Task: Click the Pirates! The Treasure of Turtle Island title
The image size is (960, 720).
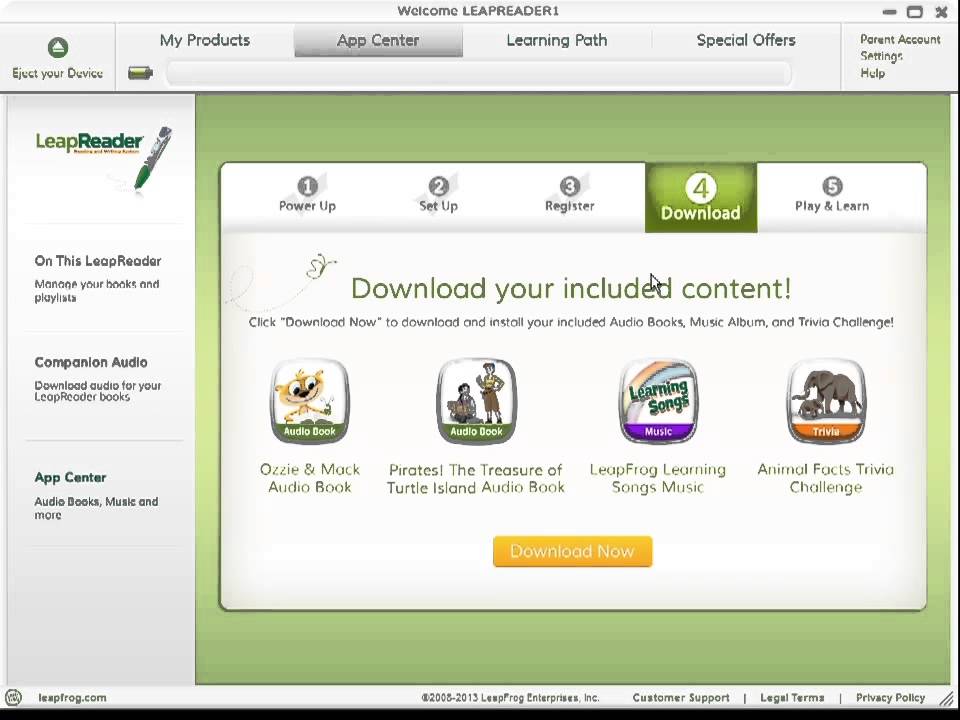Action: point(476,479)
